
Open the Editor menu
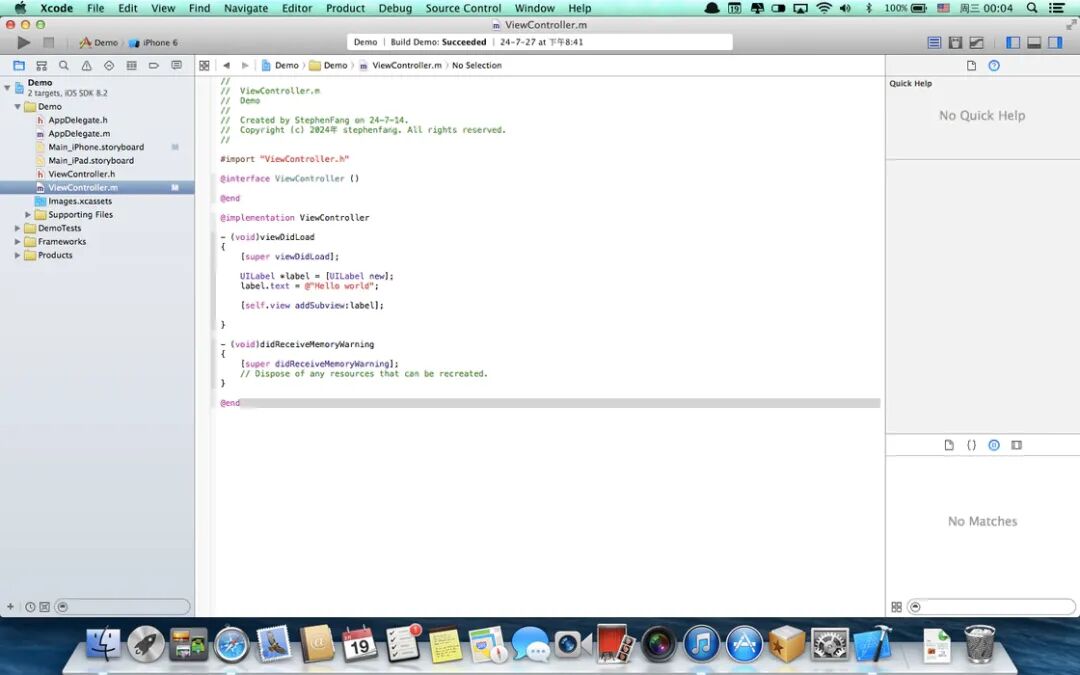click(297, 8)
